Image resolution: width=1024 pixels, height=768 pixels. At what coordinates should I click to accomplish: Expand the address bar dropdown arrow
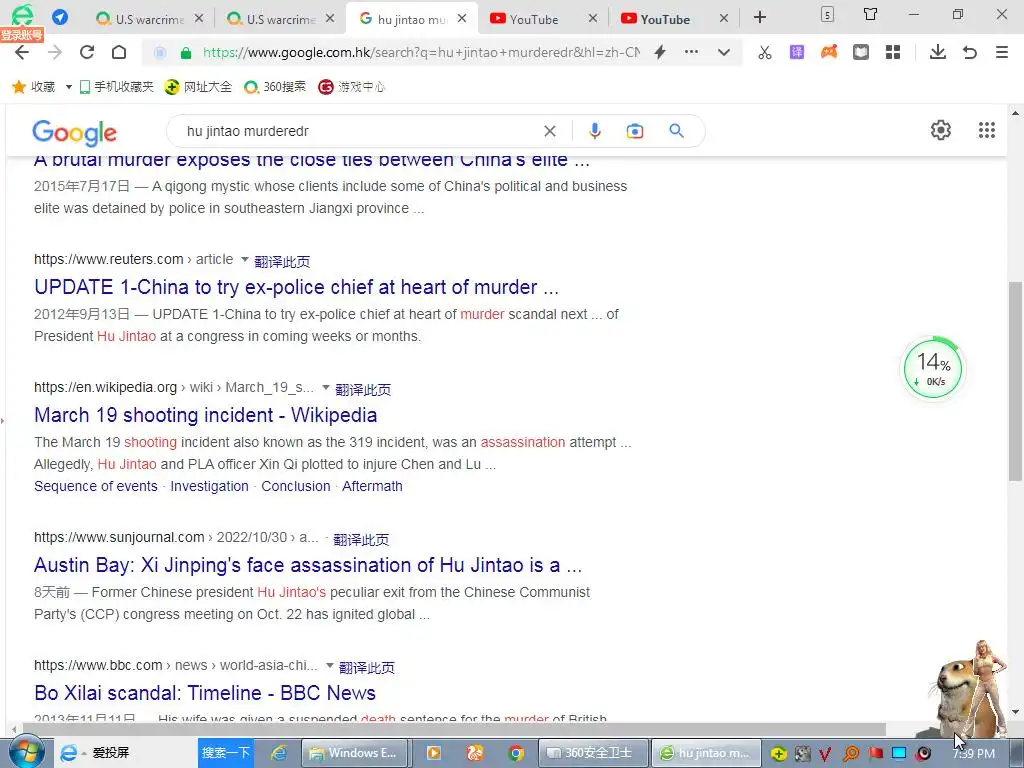tap(724, 52)
